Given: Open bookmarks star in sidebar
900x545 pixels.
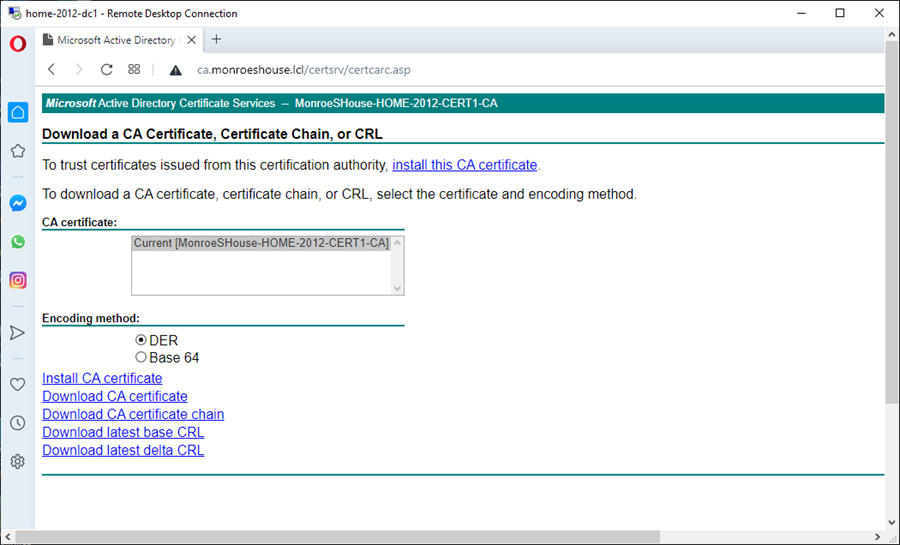Looking at the screenshot, I should 18,151.
